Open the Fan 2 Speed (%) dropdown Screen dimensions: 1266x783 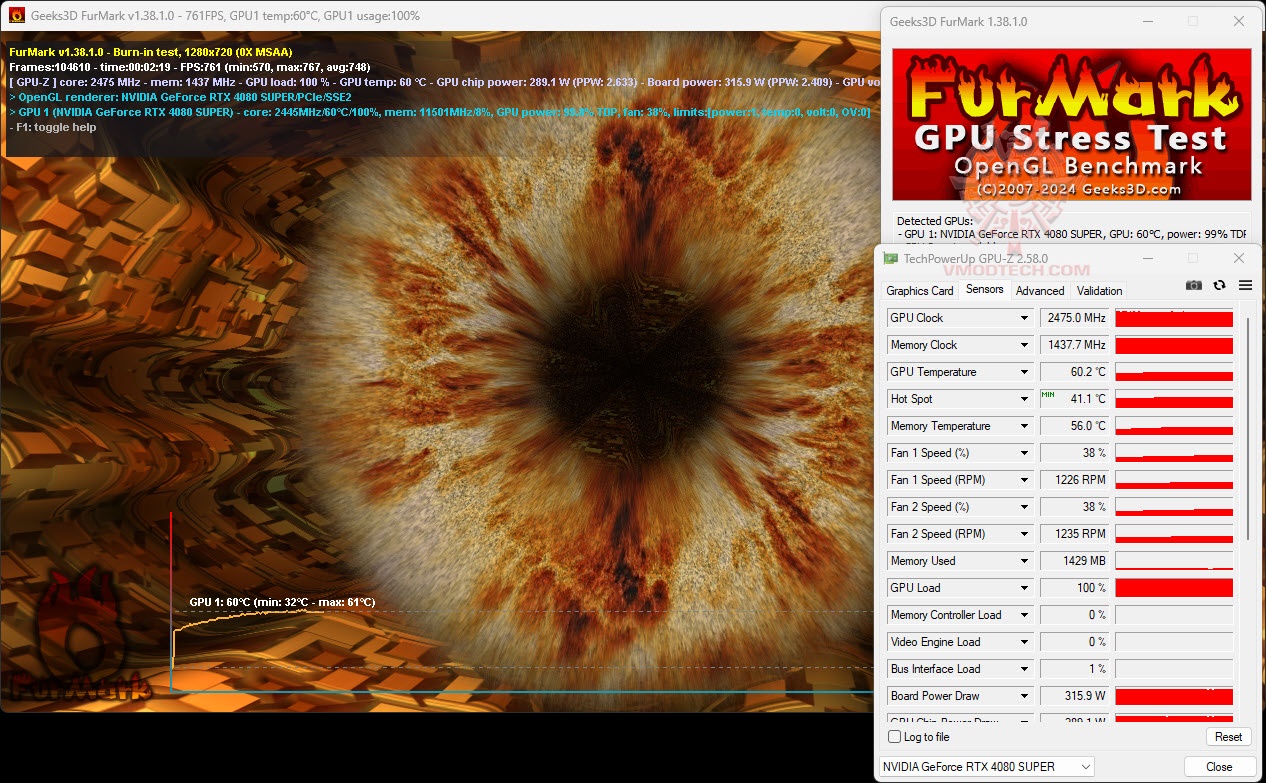pos(1024,507)
